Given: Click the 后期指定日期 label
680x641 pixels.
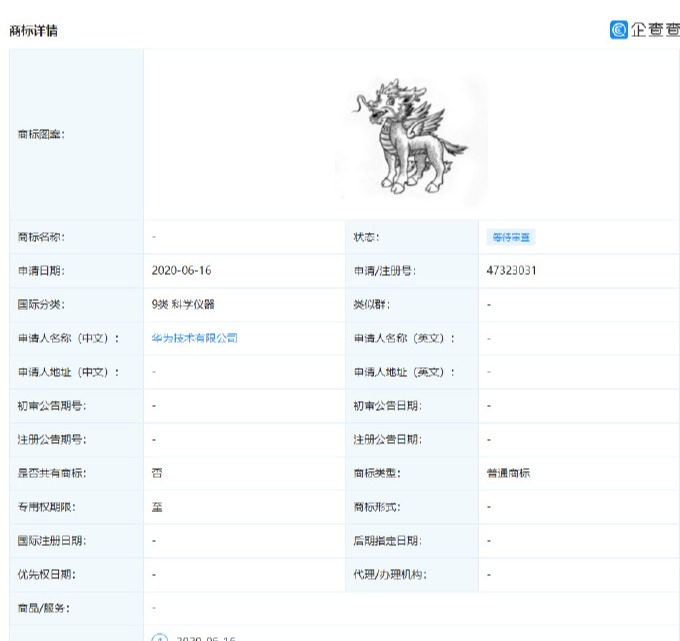Looking at the screenshot, I should 388,541.
